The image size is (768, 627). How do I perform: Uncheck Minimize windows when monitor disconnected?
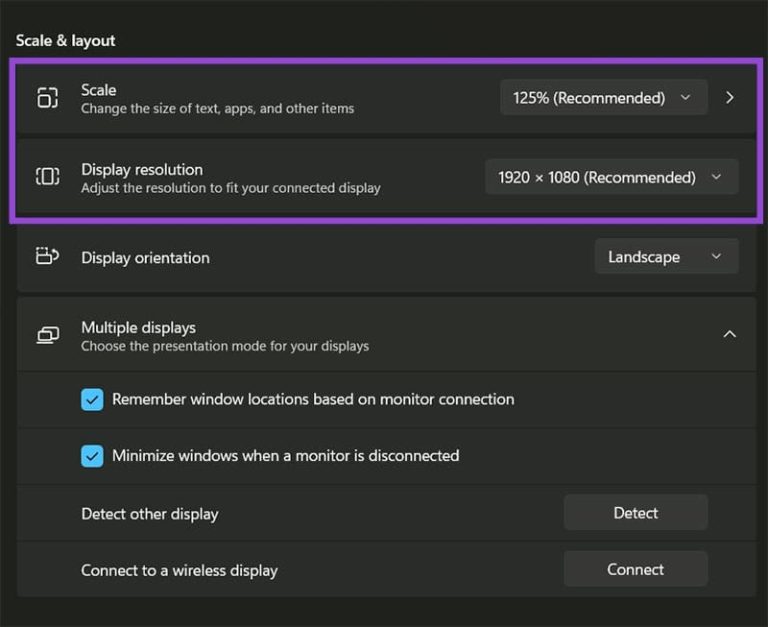(x=92, y=456)
